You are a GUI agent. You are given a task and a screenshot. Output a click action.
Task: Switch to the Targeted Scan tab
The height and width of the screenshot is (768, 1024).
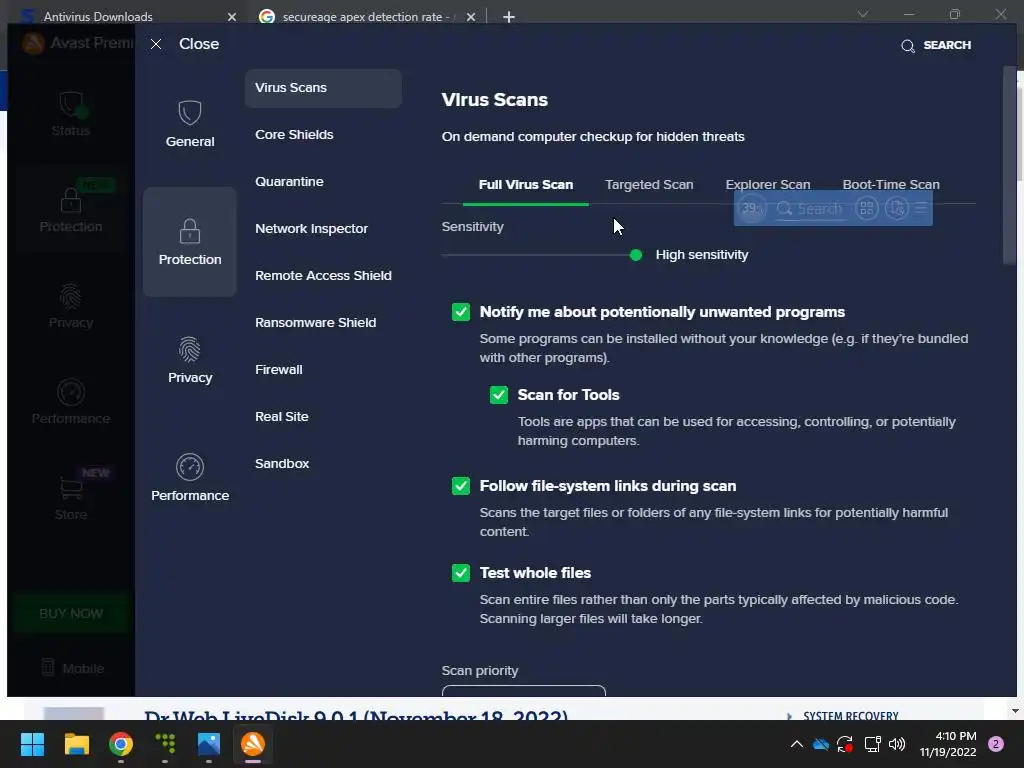pyautogui.click(x=649, y=185)
